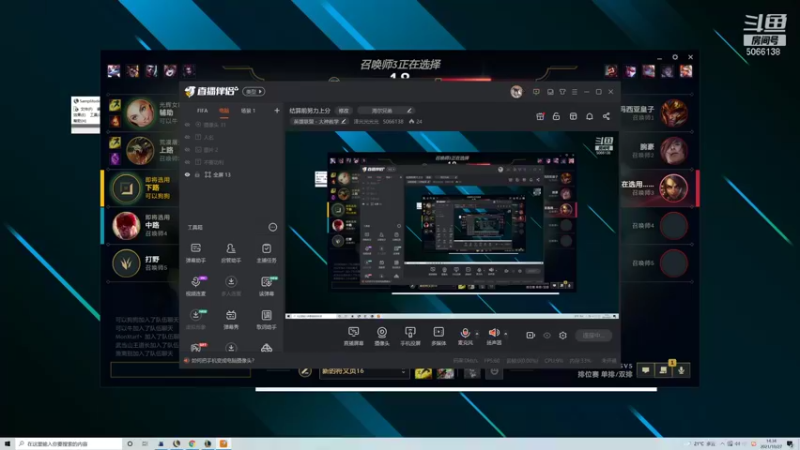Click the 修改 button beside the stream title

point(344,110)
